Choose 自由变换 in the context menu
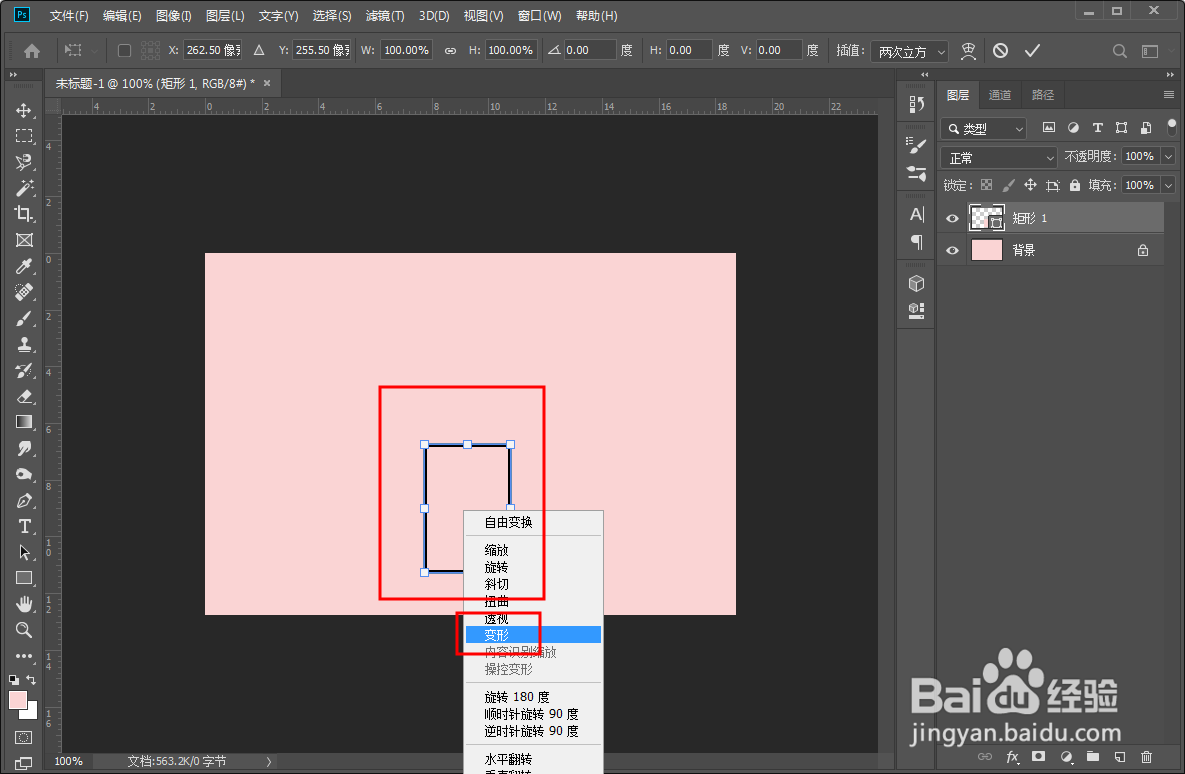Screen dimensions: 1185x774 tap(534, 522)
